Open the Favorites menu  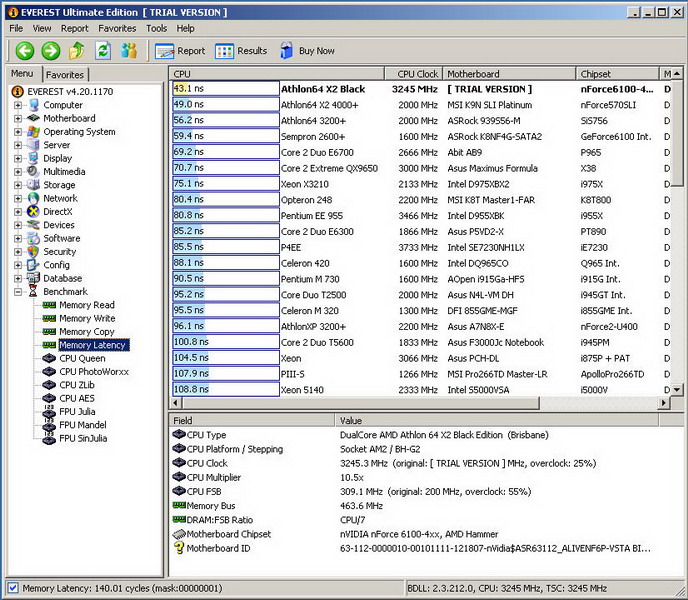pos(117,29)
